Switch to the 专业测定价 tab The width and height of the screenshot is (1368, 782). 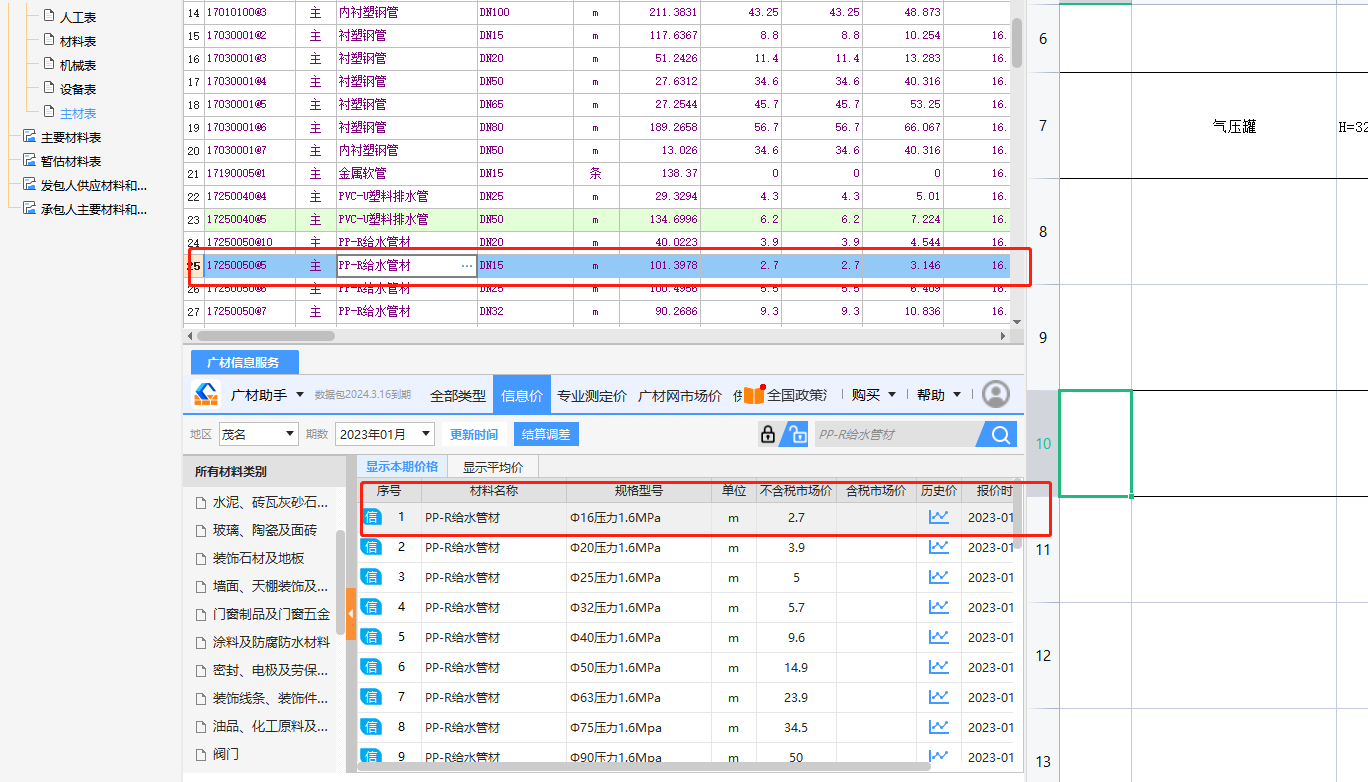(592, 395)
